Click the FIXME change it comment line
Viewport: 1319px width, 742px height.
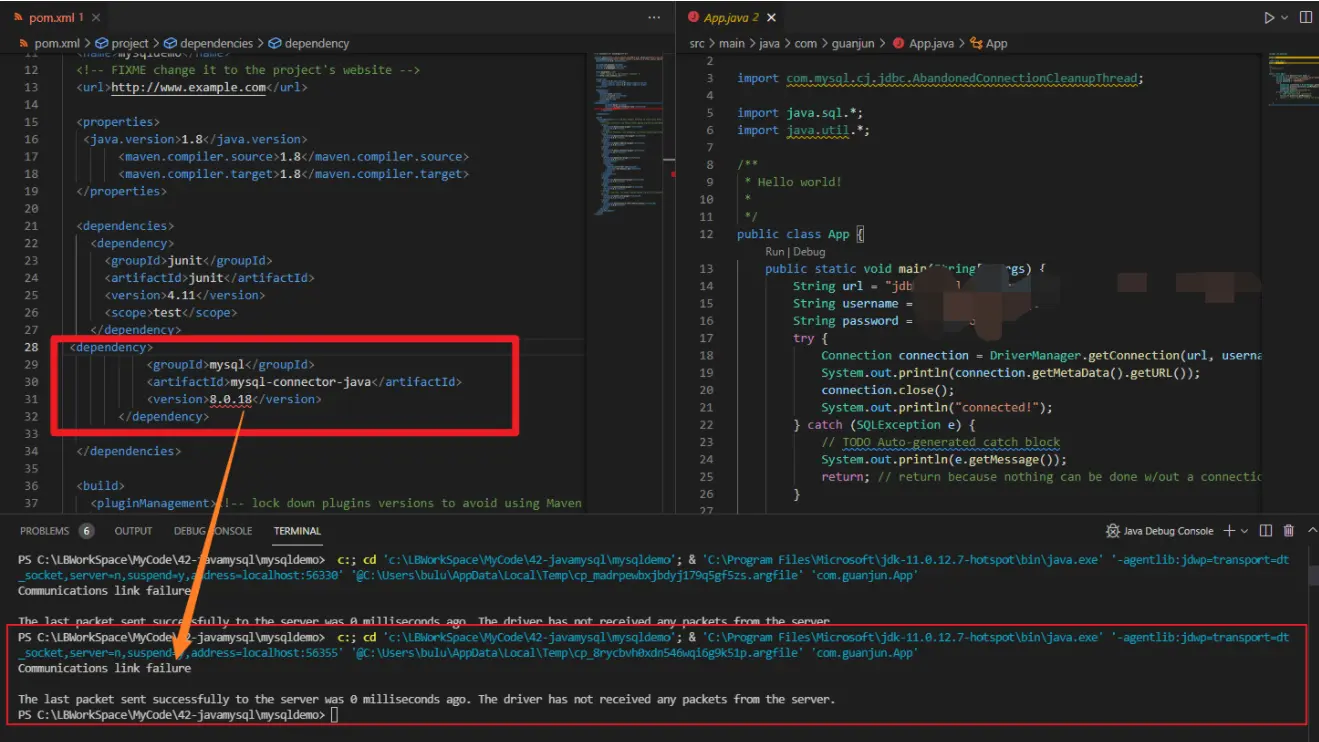248,70
